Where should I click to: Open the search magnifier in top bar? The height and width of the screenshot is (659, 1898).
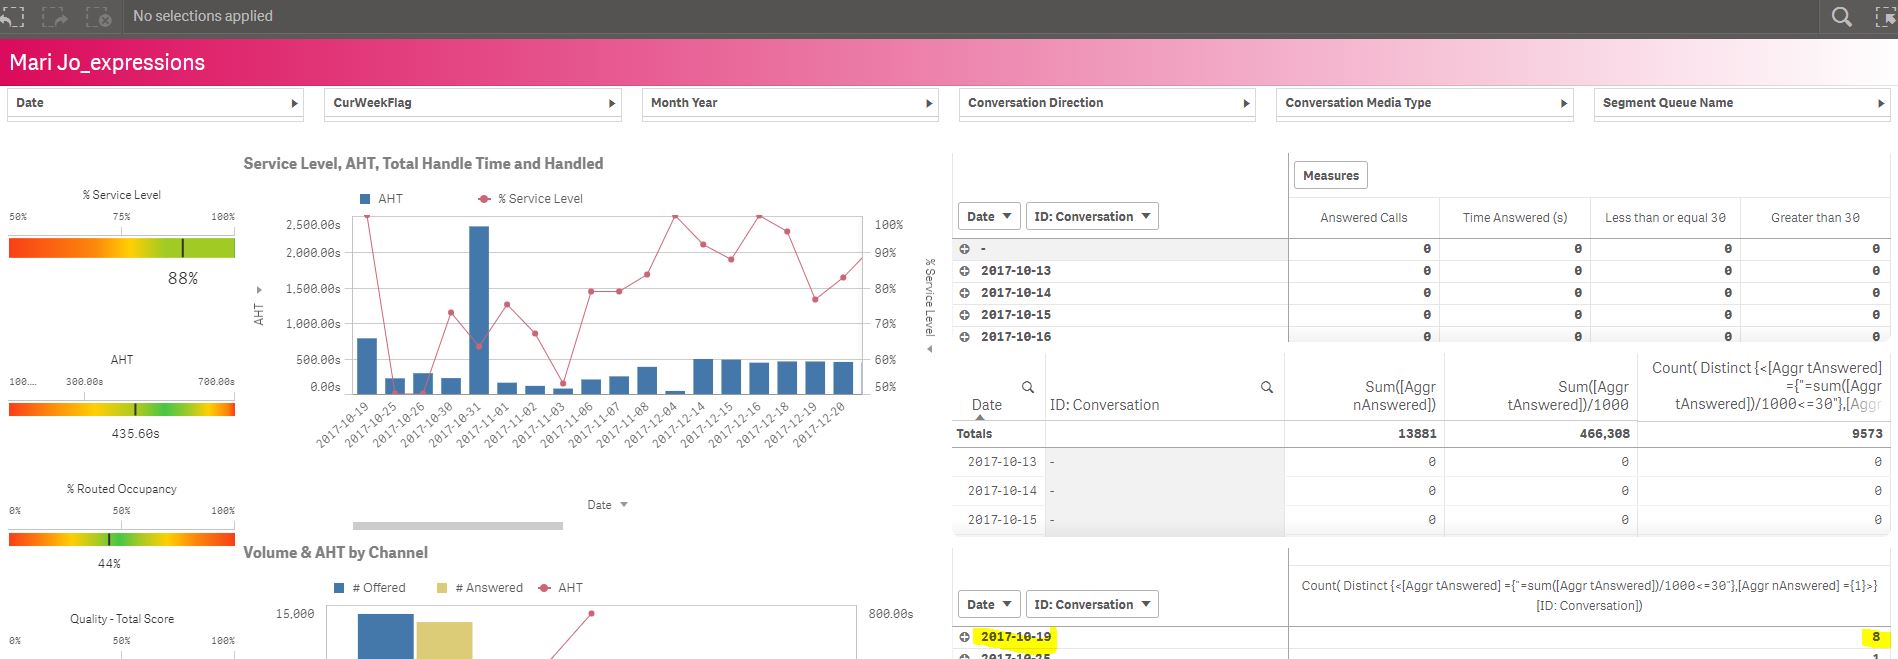point(1841,16)
